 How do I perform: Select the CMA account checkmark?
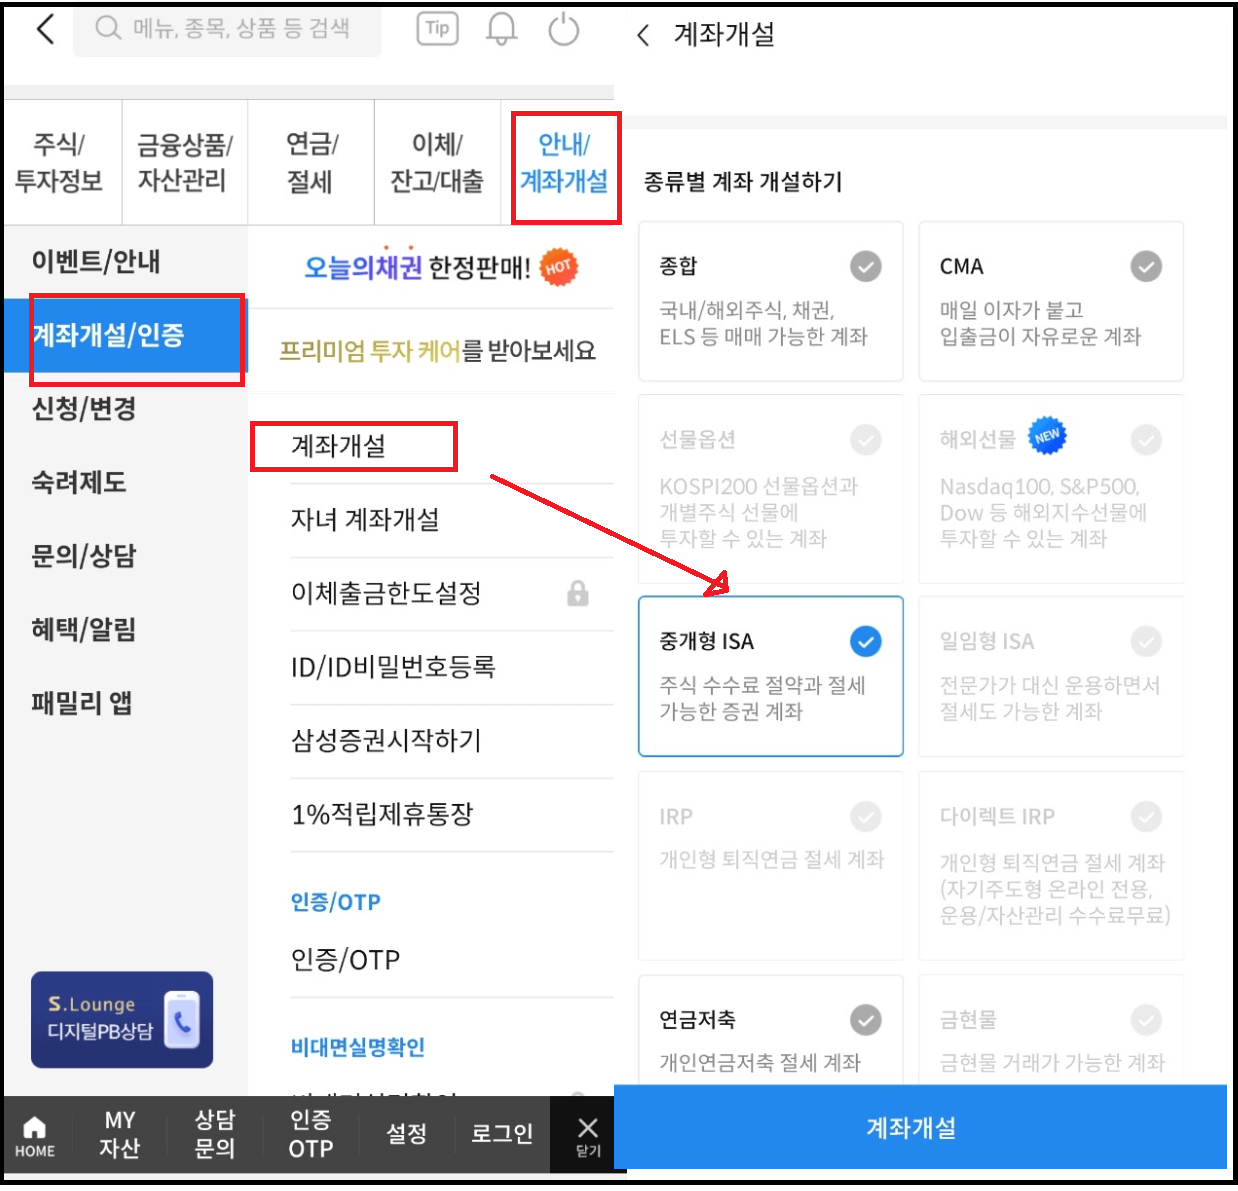[1145, 266]
